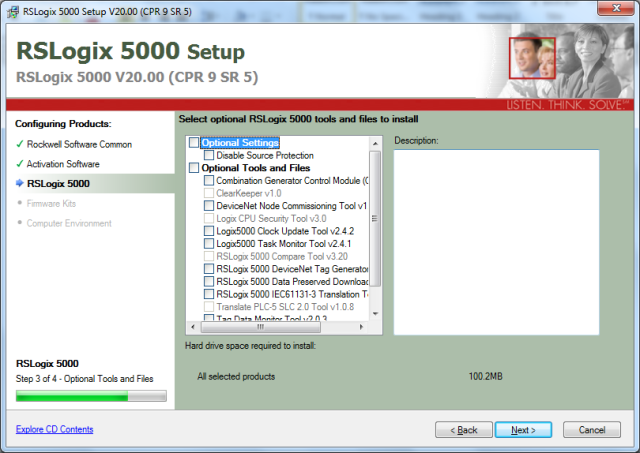Click the Computer Environment step text
The image size is (640, 453).
69,223
